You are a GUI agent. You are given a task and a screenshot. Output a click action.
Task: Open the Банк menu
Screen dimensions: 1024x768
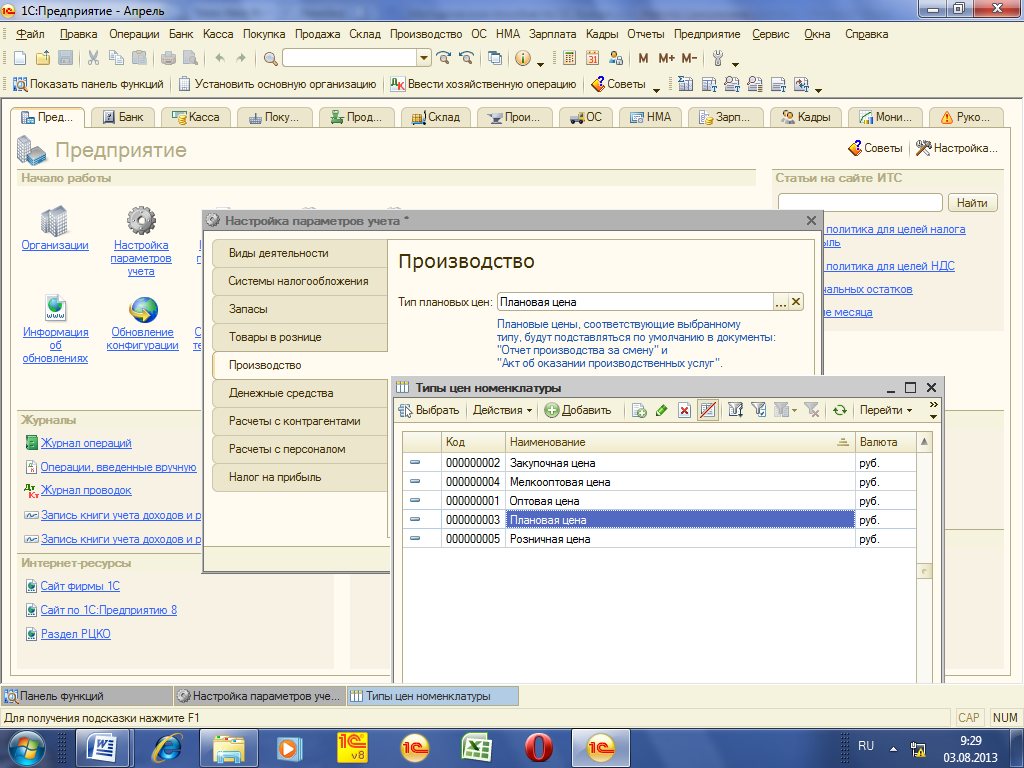tap(181, 34)
